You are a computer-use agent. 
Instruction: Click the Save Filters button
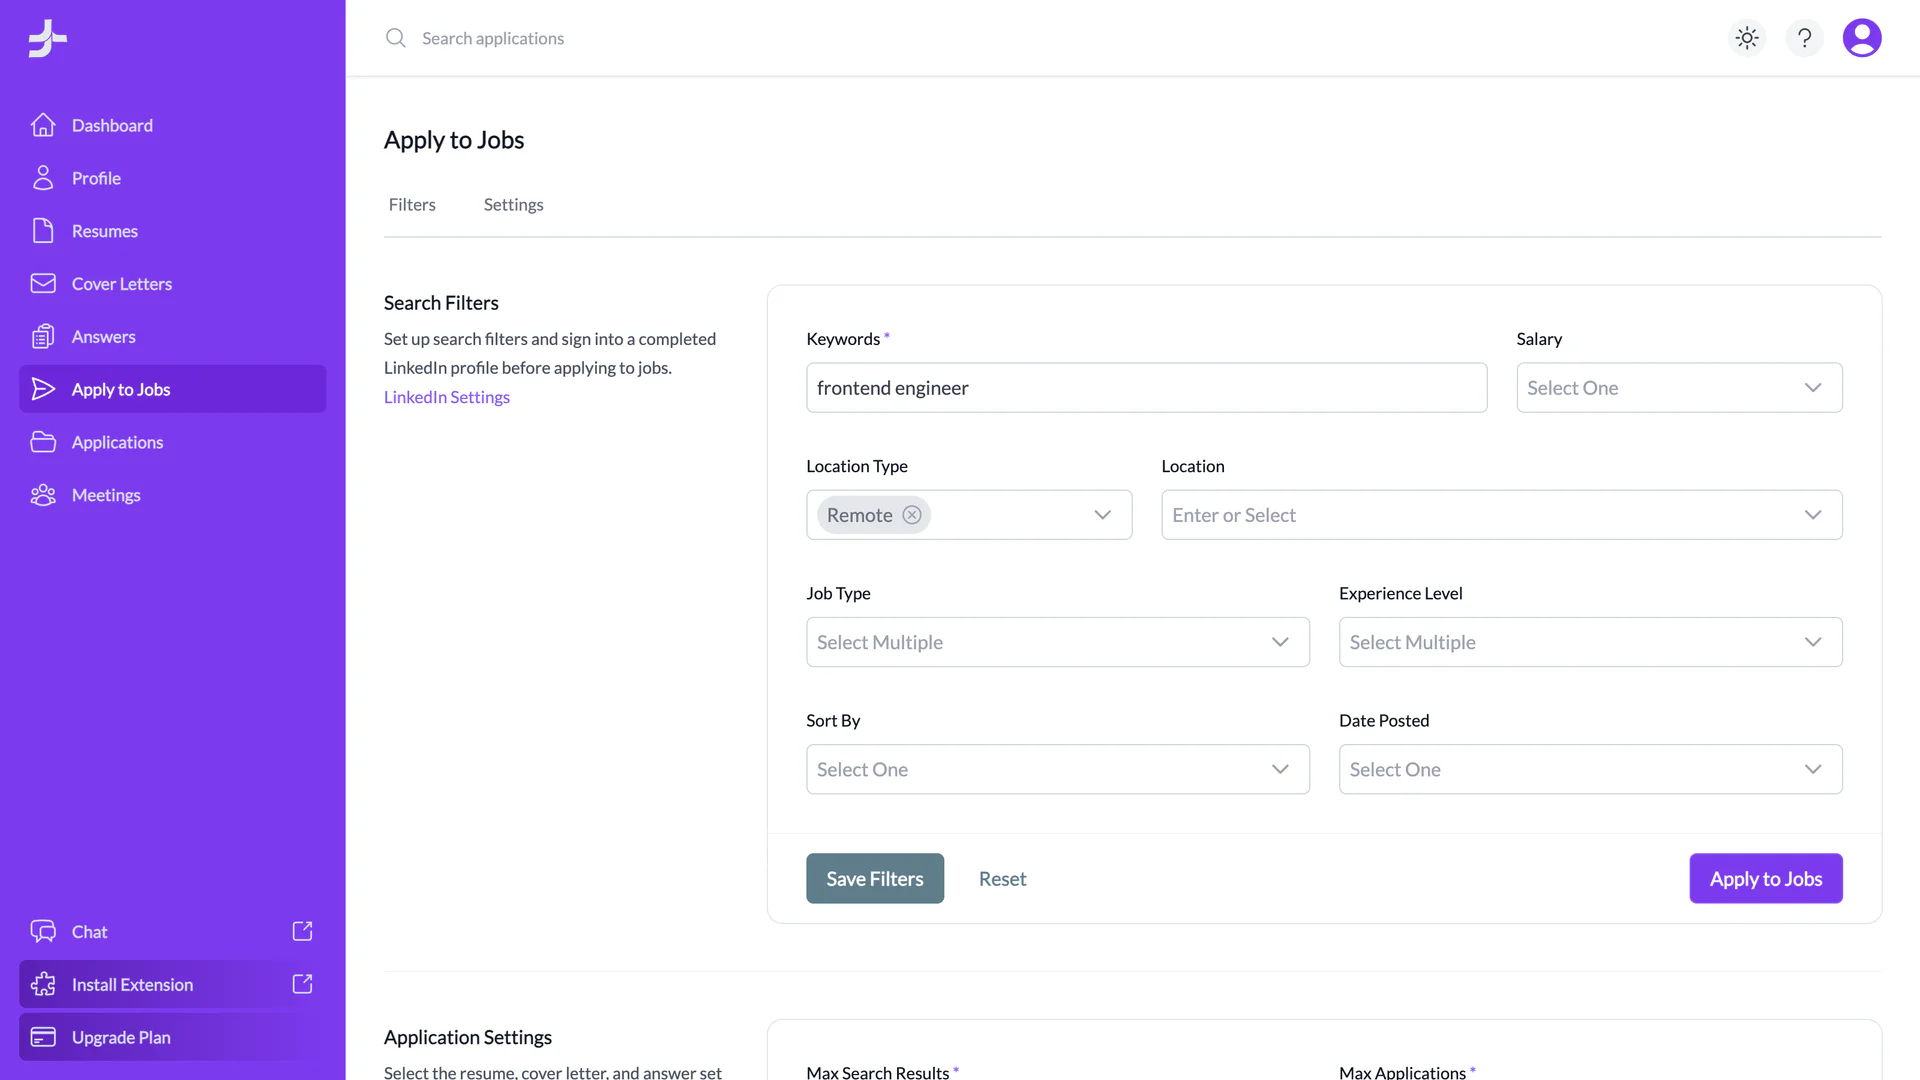(x=874, y=878)
